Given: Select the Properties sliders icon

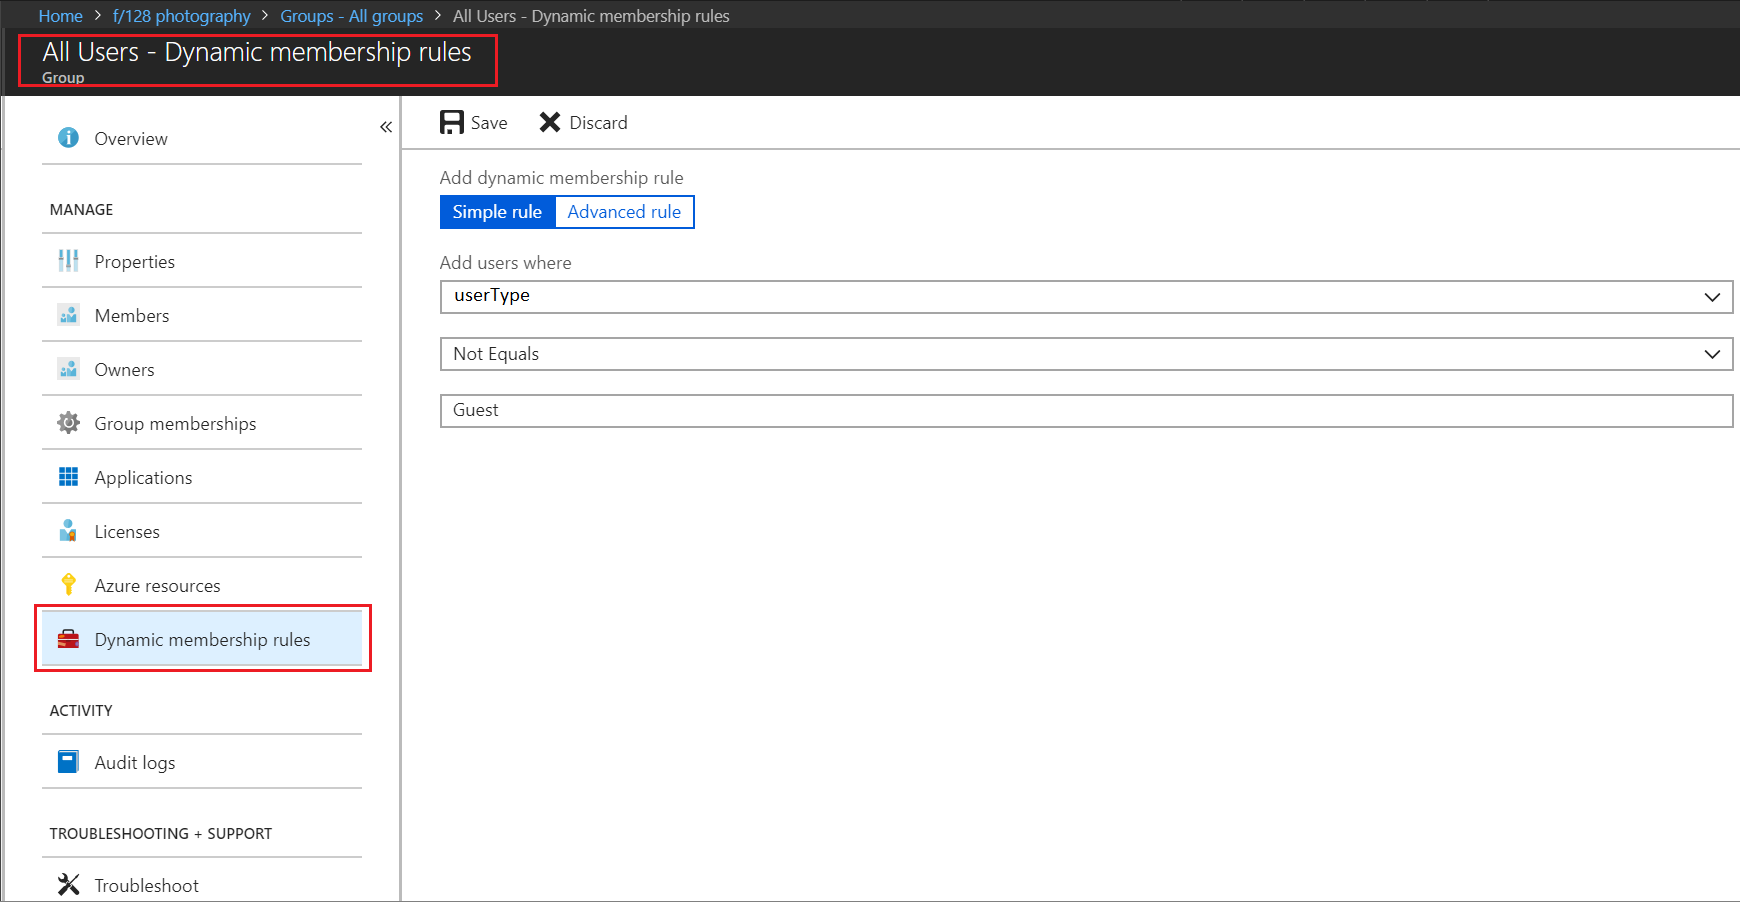Looking at the screenshot, I should tap(68, 261).
